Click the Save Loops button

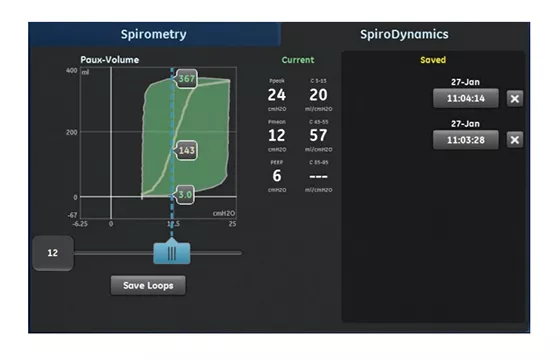coord(148,285)
